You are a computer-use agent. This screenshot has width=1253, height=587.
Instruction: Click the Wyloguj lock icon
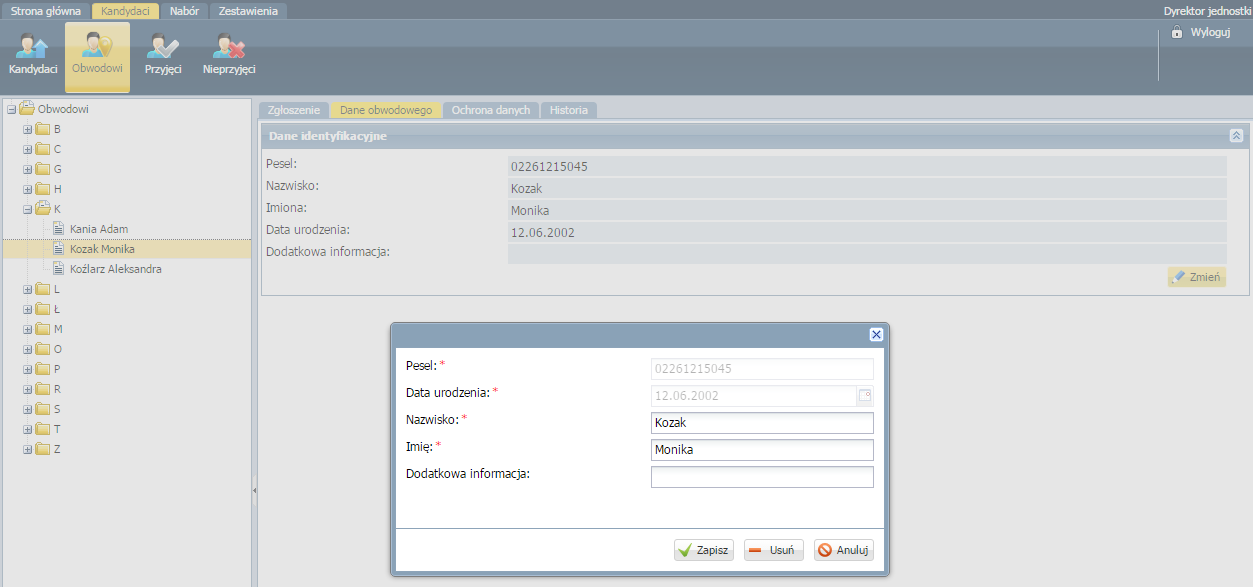tap(1177, 33)
